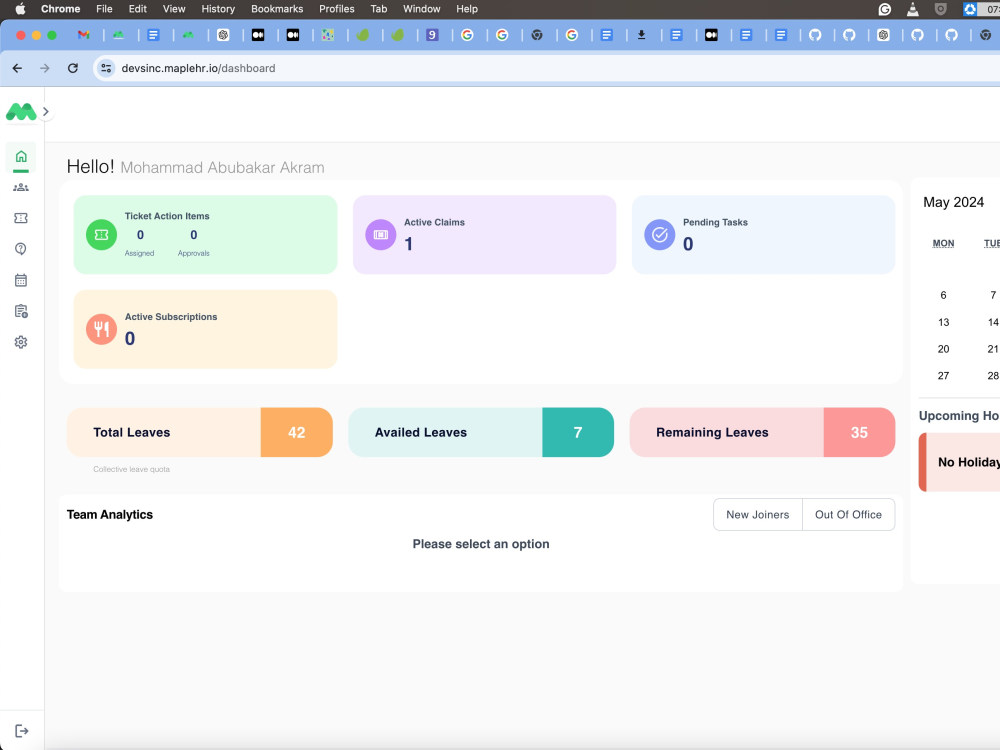Open the team members sidebar icon
Viewport: 1000px width, 750px height.
21,188
